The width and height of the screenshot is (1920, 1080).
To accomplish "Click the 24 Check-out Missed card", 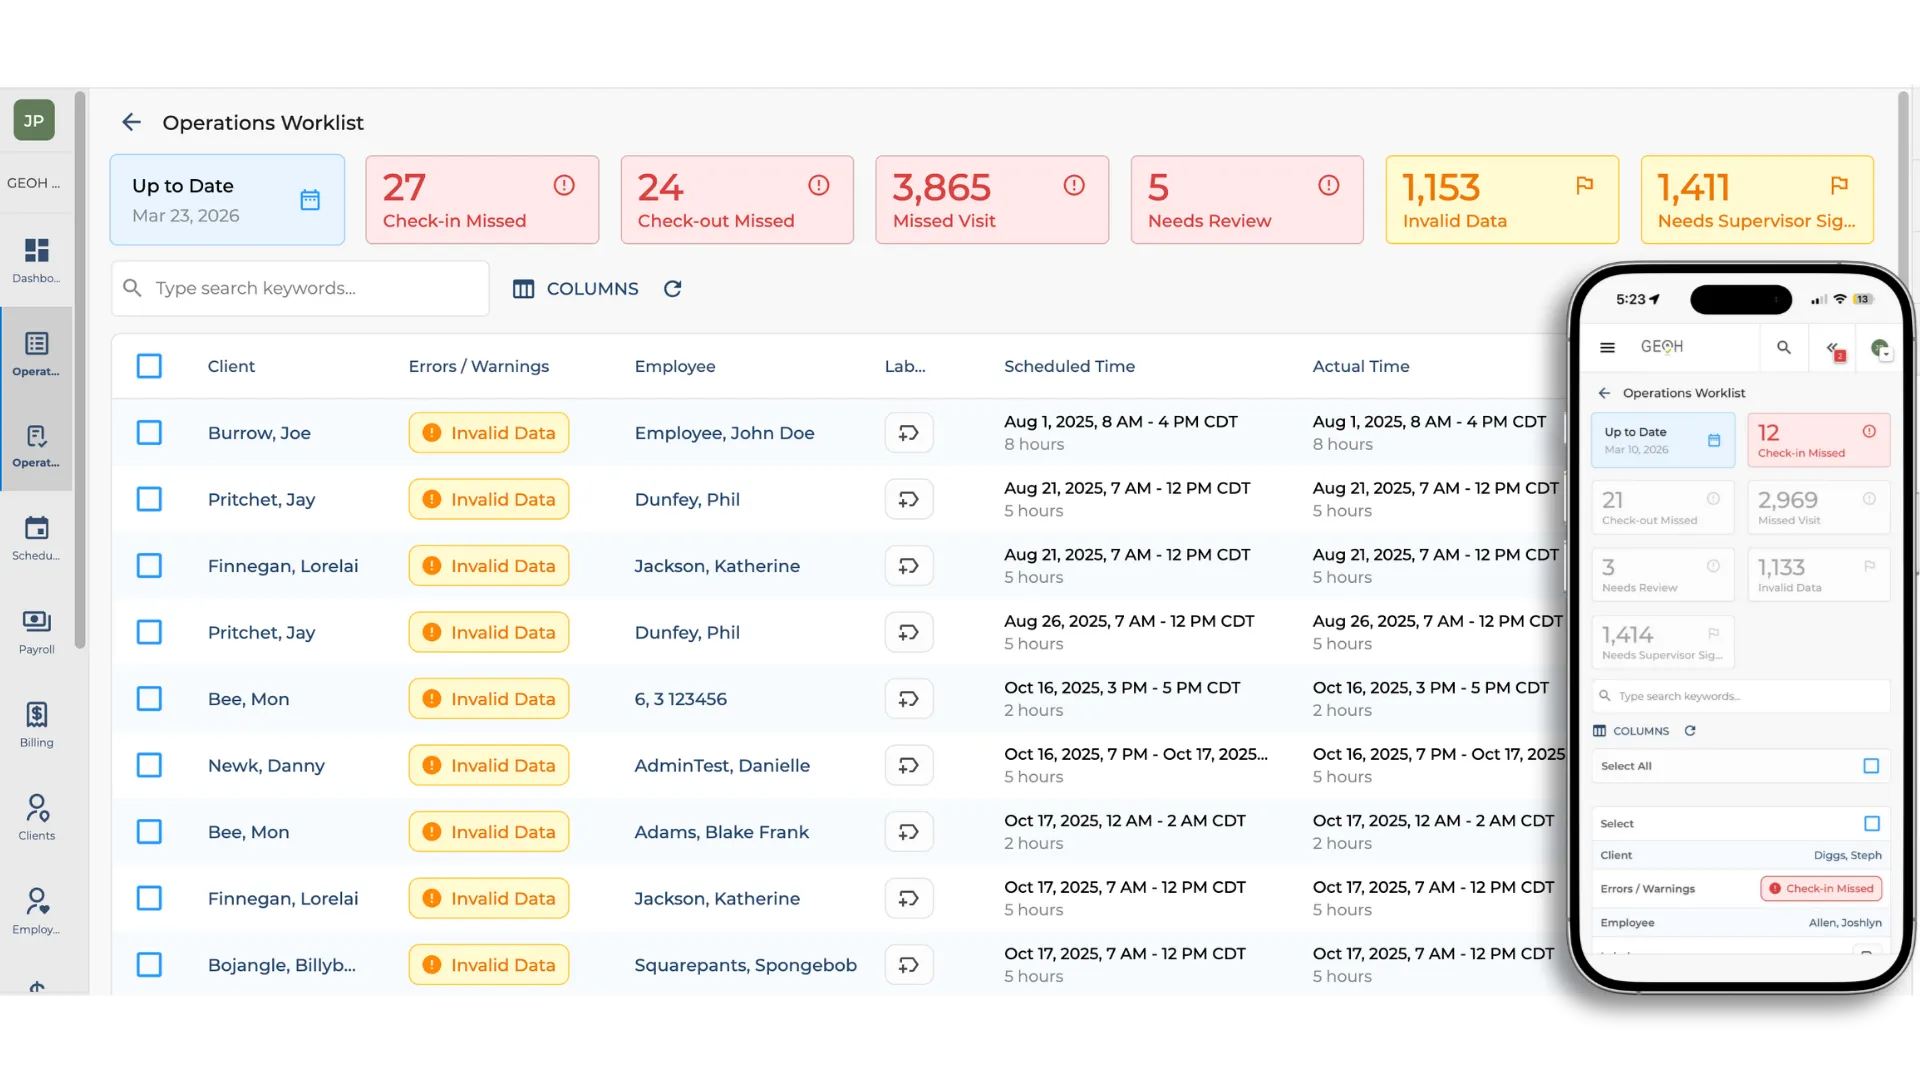I will (736, 199).
